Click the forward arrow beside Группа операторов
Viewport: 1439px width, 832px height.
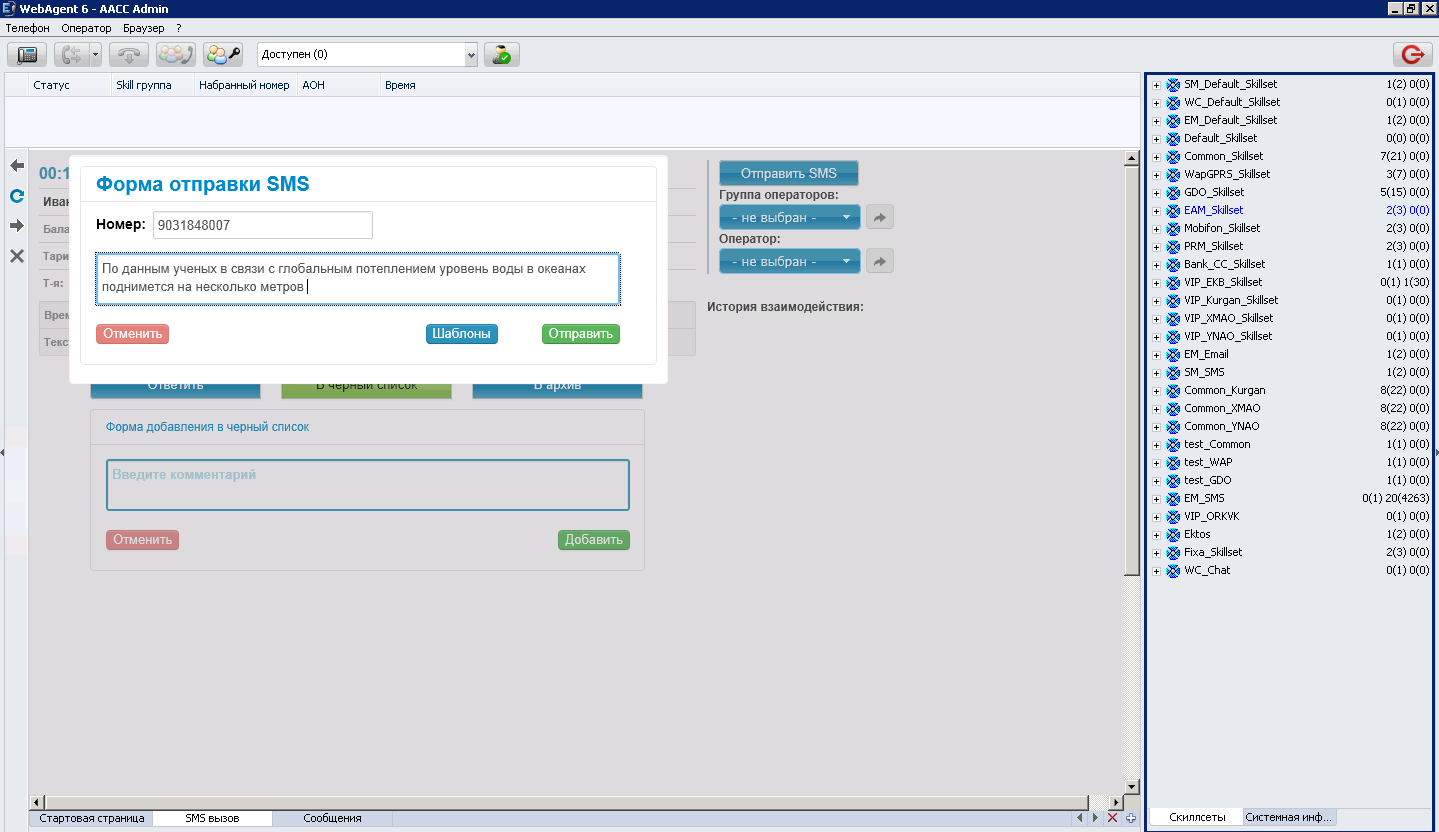pos(880,217)
